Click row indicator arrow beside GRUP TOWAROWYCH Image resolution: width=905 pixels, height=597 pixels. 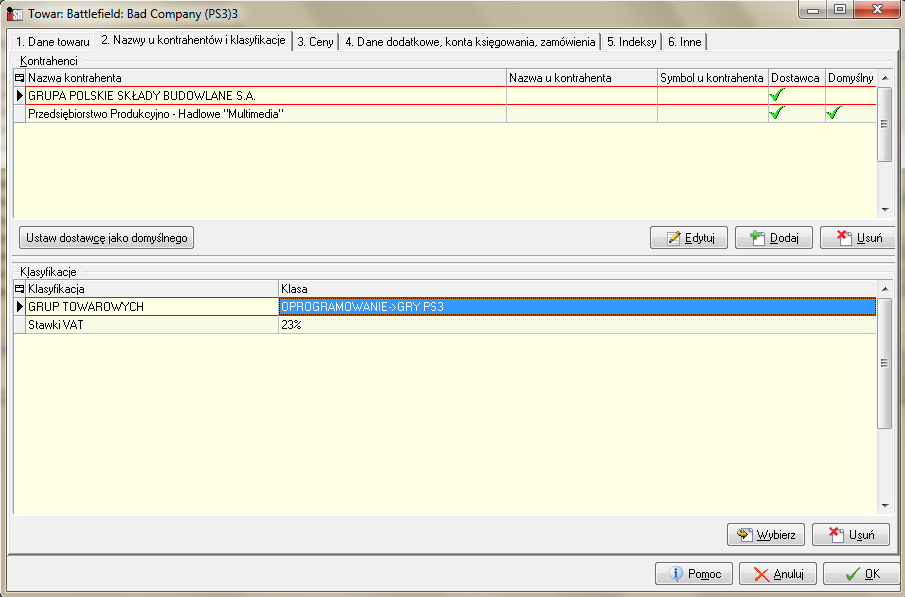coord(20,307)
